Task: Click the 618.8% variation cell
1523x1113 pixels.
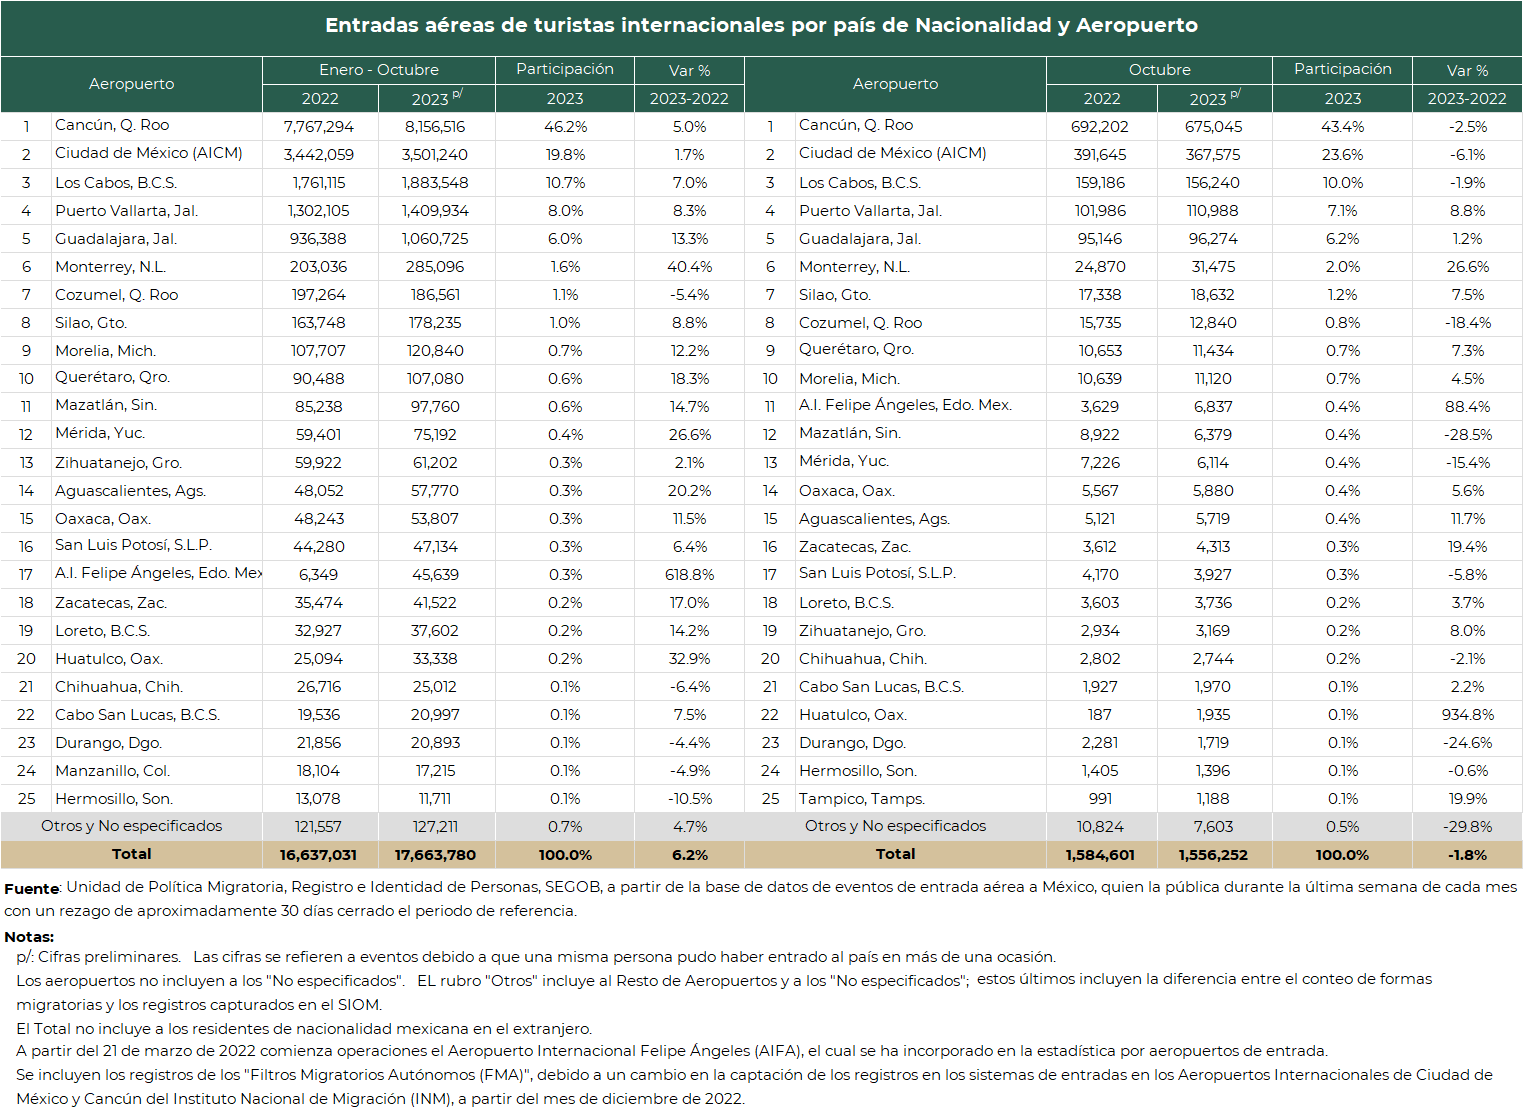Action: tap(690, 575)
